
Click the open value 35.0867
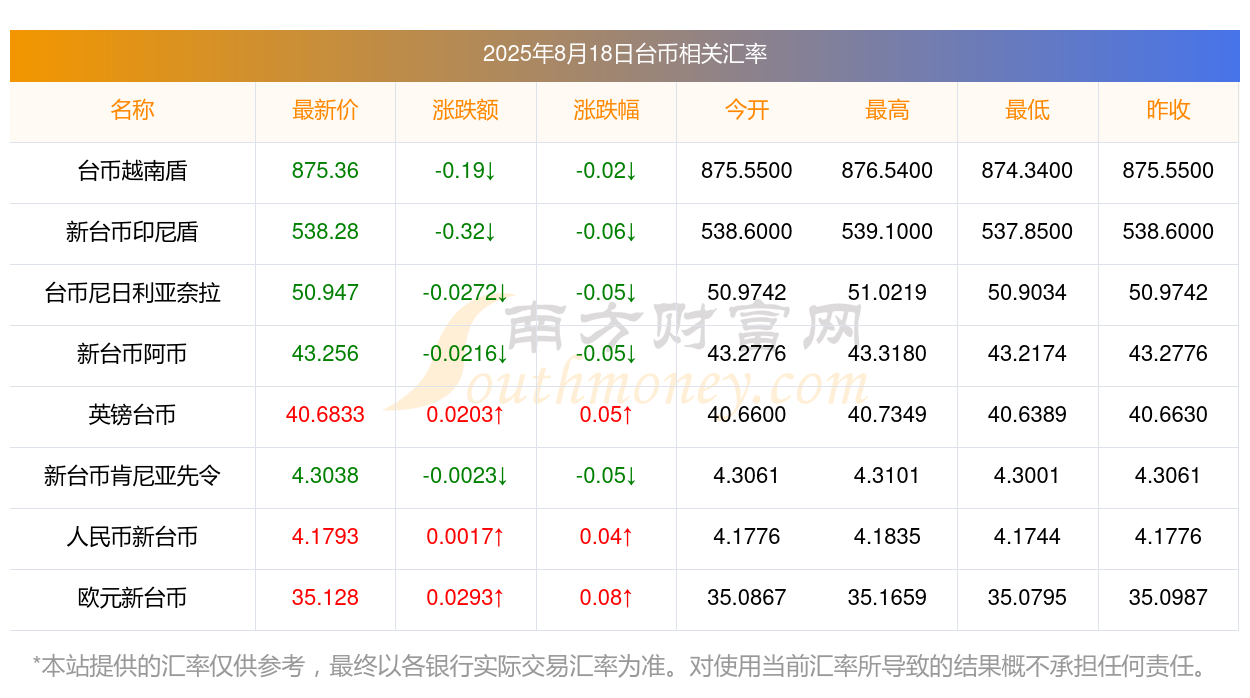coord(746,598)
